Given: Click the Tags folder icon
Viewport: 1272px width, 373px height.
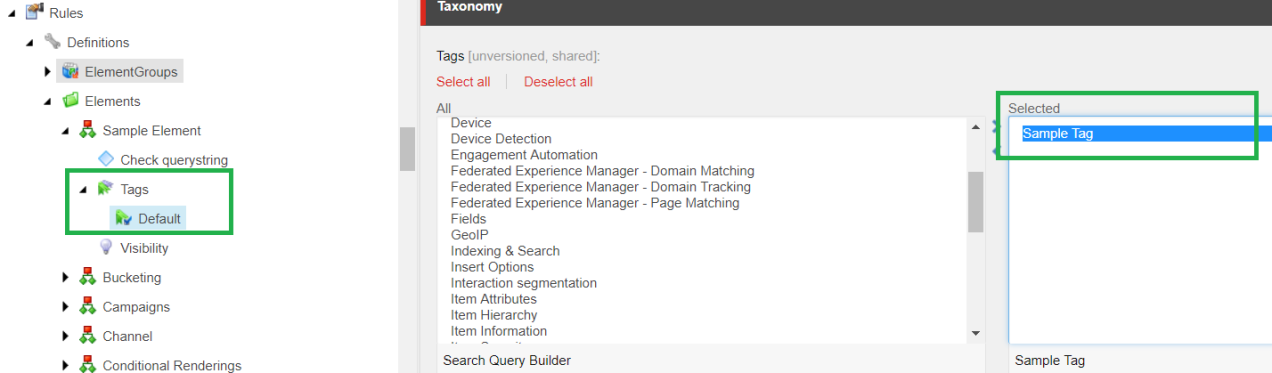Looking at the screenshot, I should point(106,189).
